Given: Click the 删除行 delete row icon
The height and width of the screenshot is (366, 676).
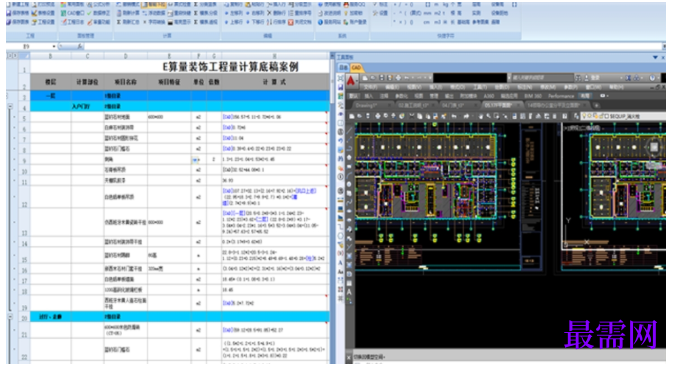Looking at the screenshot, I should tap(269, 13).
